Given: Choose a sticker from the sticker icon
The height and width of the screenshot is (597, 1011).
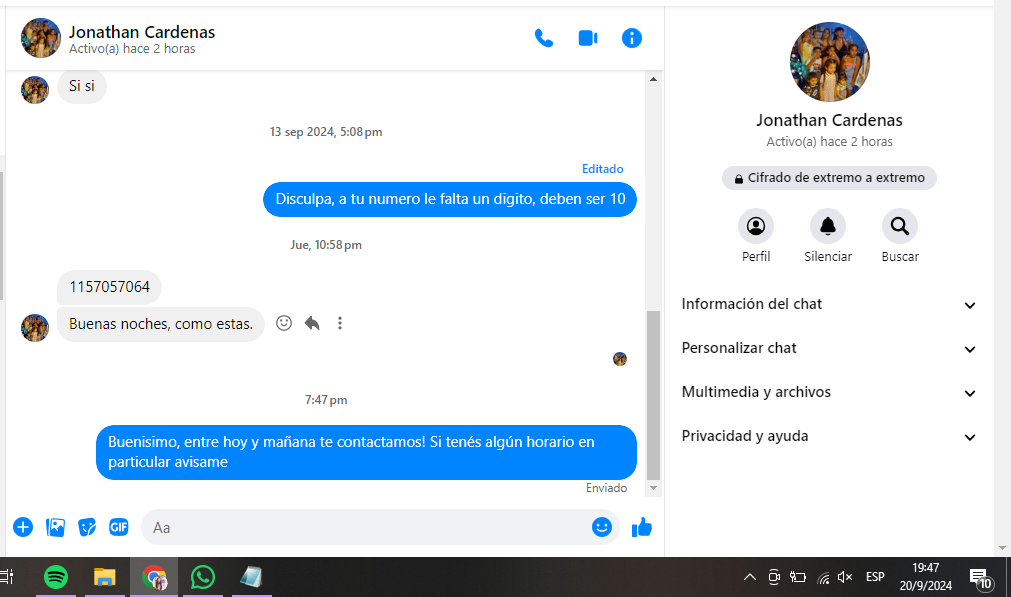Looking at the screenshot, I should tap(87, 527).
